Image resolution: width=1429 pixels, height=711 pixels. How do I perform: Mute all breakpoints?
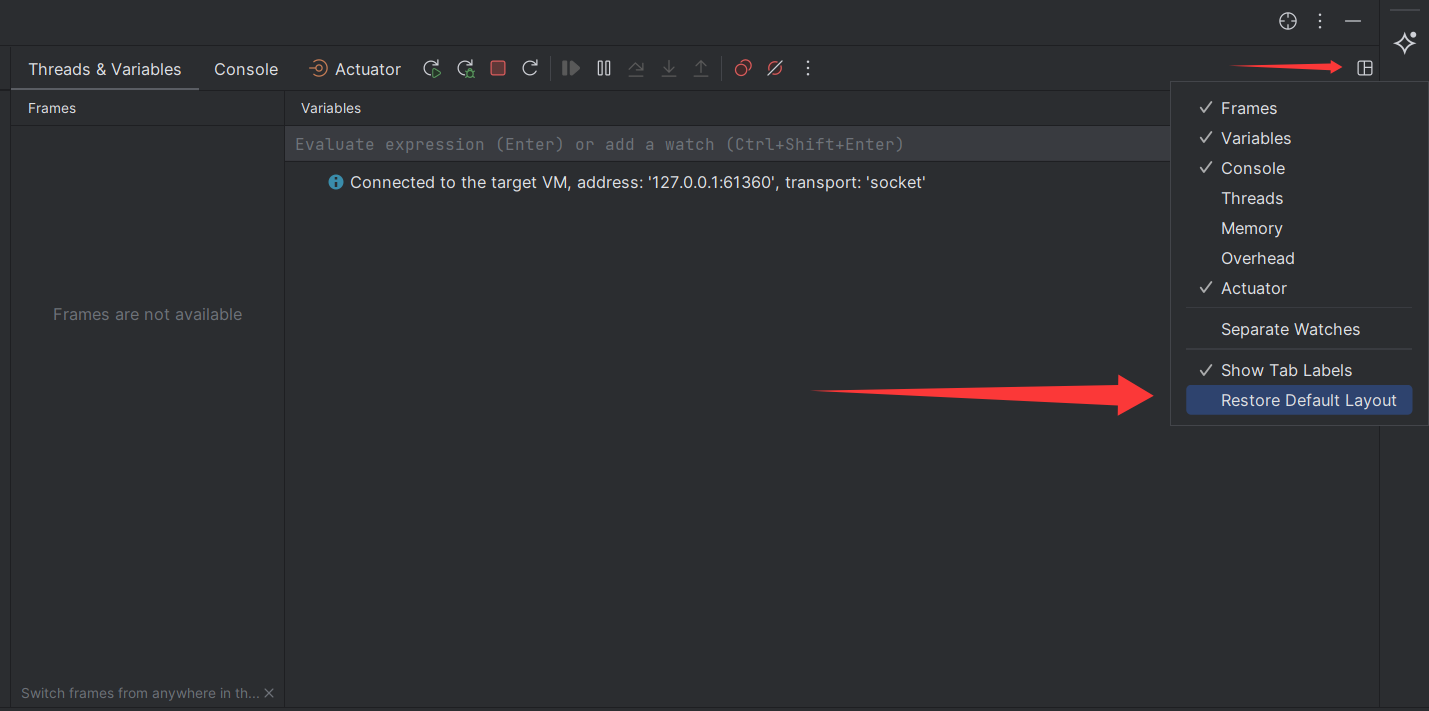pyautogui.click(x=775, y=68)
